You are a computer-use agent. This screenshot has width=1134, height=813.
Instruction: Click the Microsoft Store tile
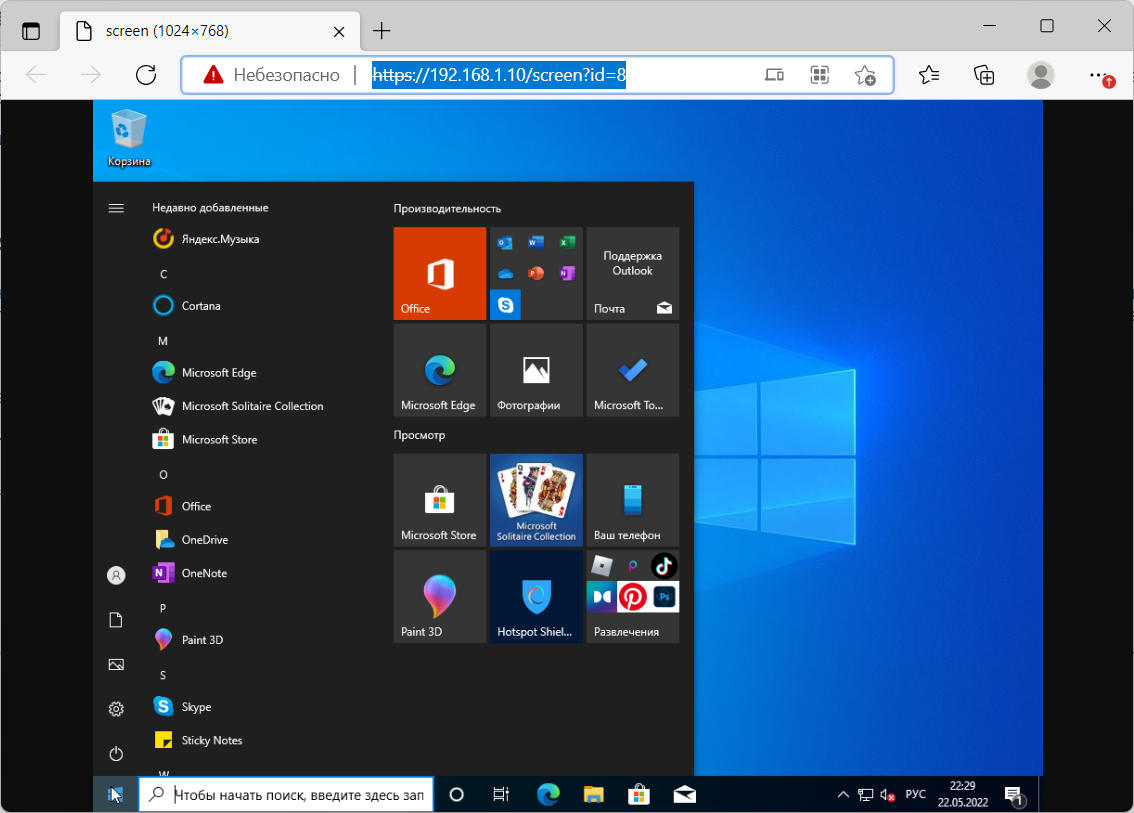pos(440,500)
